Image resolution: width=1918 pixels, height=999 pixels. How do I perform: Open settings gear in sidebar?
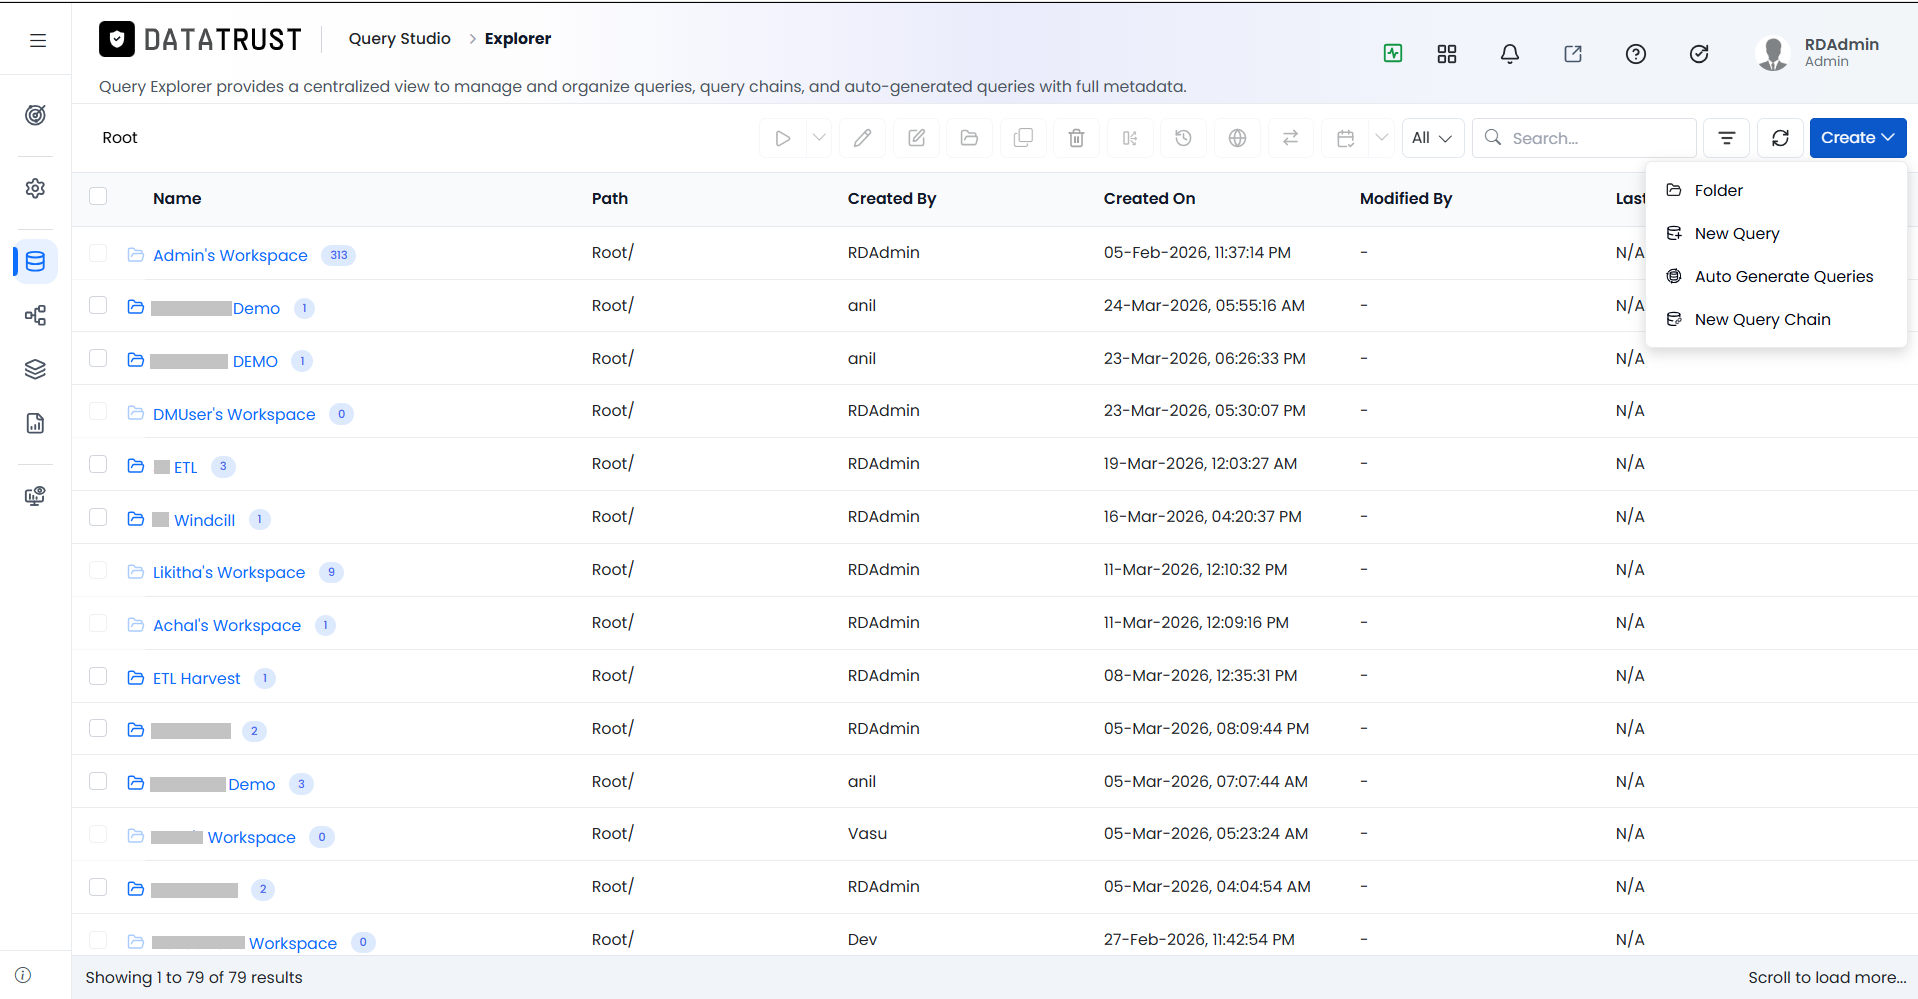click(x=35, y=188)
